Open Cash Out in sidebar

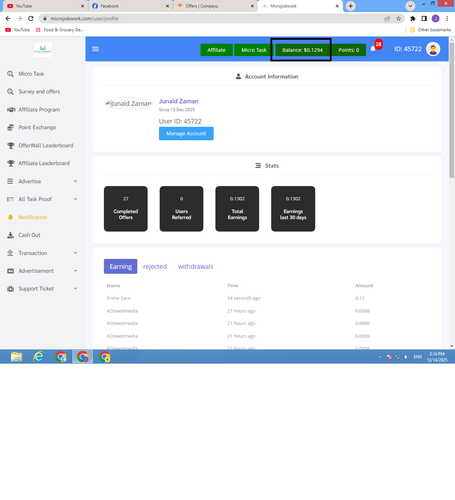[x=29, y=235]
